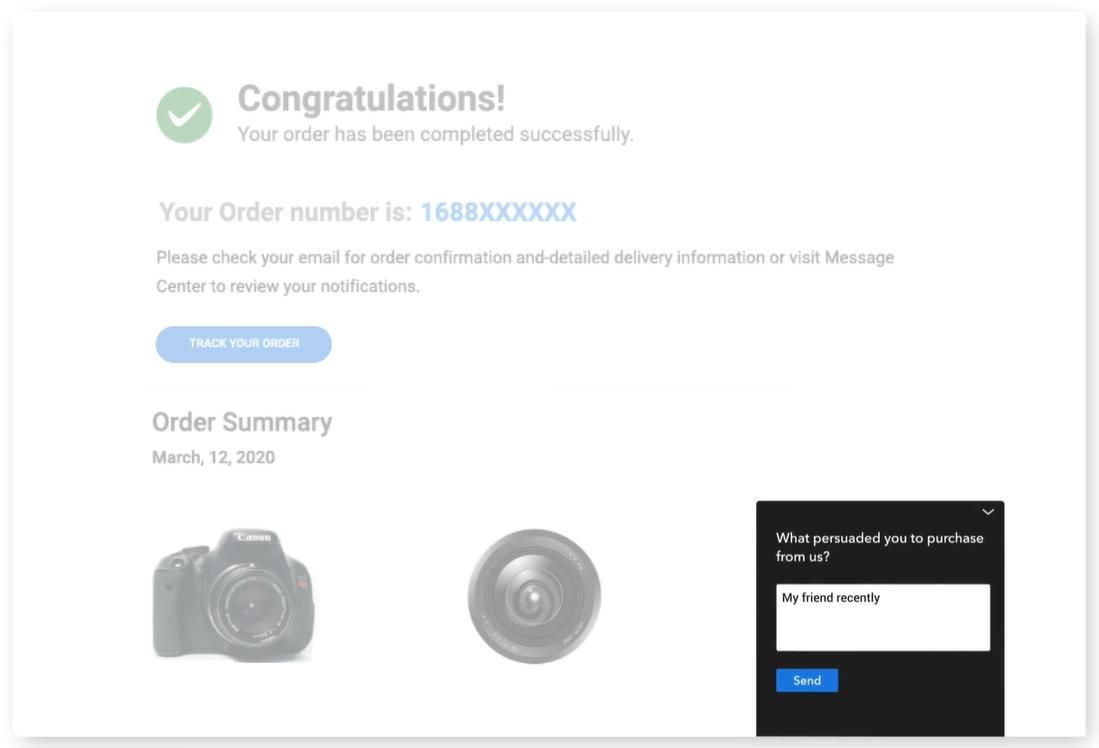Select the camera lens product thumbnail
This screenshot has width=1099, height=748.
click(534, 596)
